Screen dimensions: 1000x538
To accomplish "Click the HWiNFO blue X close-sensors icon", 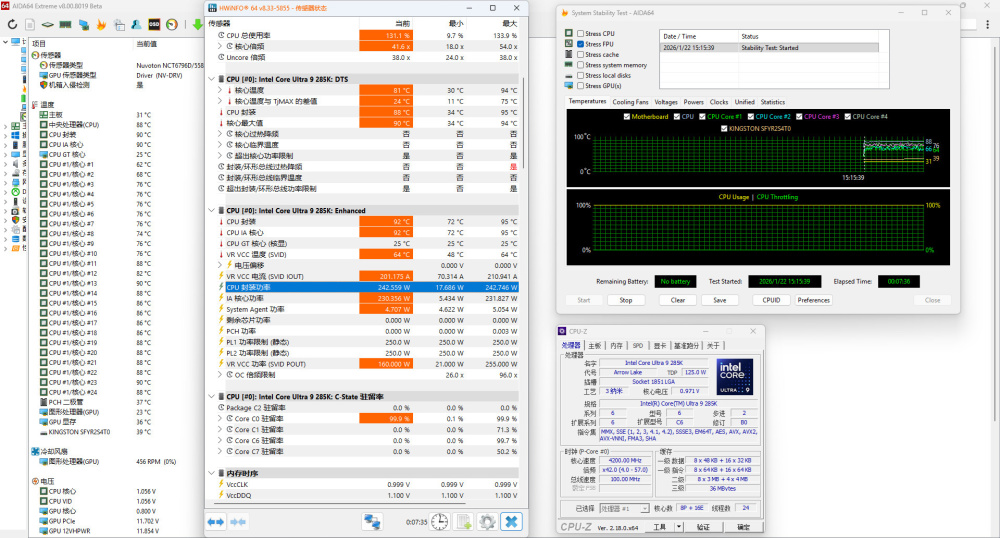I will click(511, 521).
